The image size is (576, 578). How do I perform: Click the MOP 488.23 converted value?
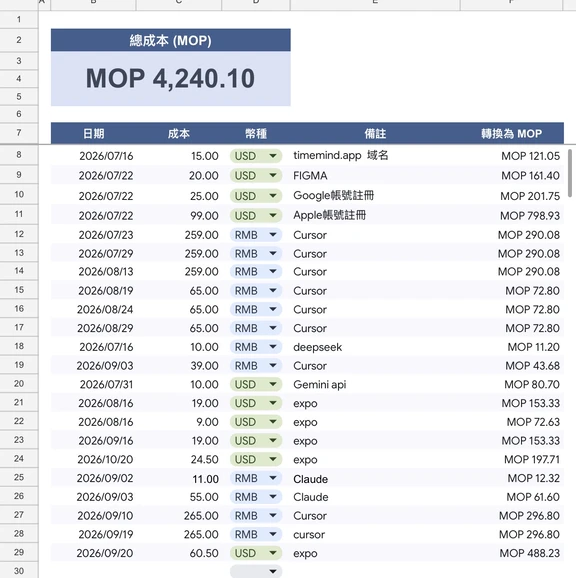pos(530,553)
